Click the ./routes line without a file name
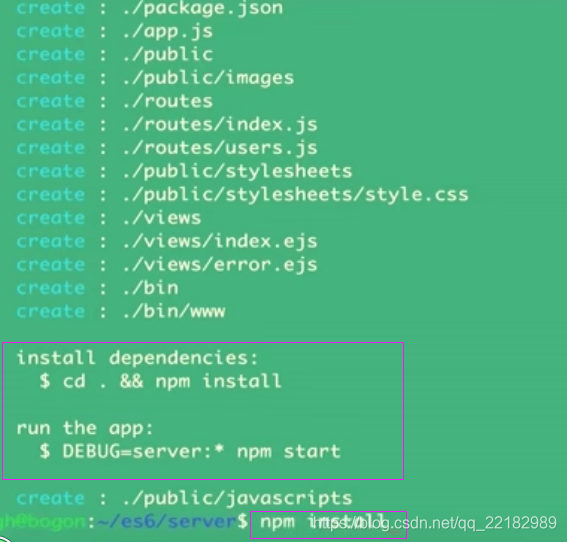567x542 pixels. pyautogui.click(x=167, y=102)
